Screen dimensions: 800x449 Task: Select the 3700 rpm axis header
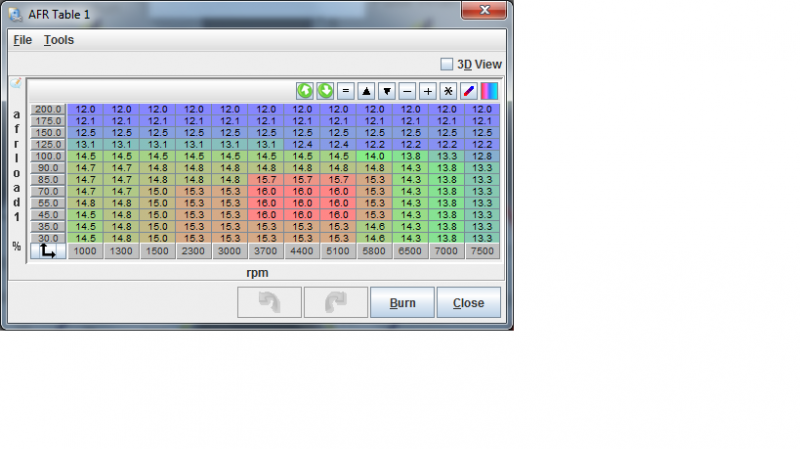click(x=266, y=251)
